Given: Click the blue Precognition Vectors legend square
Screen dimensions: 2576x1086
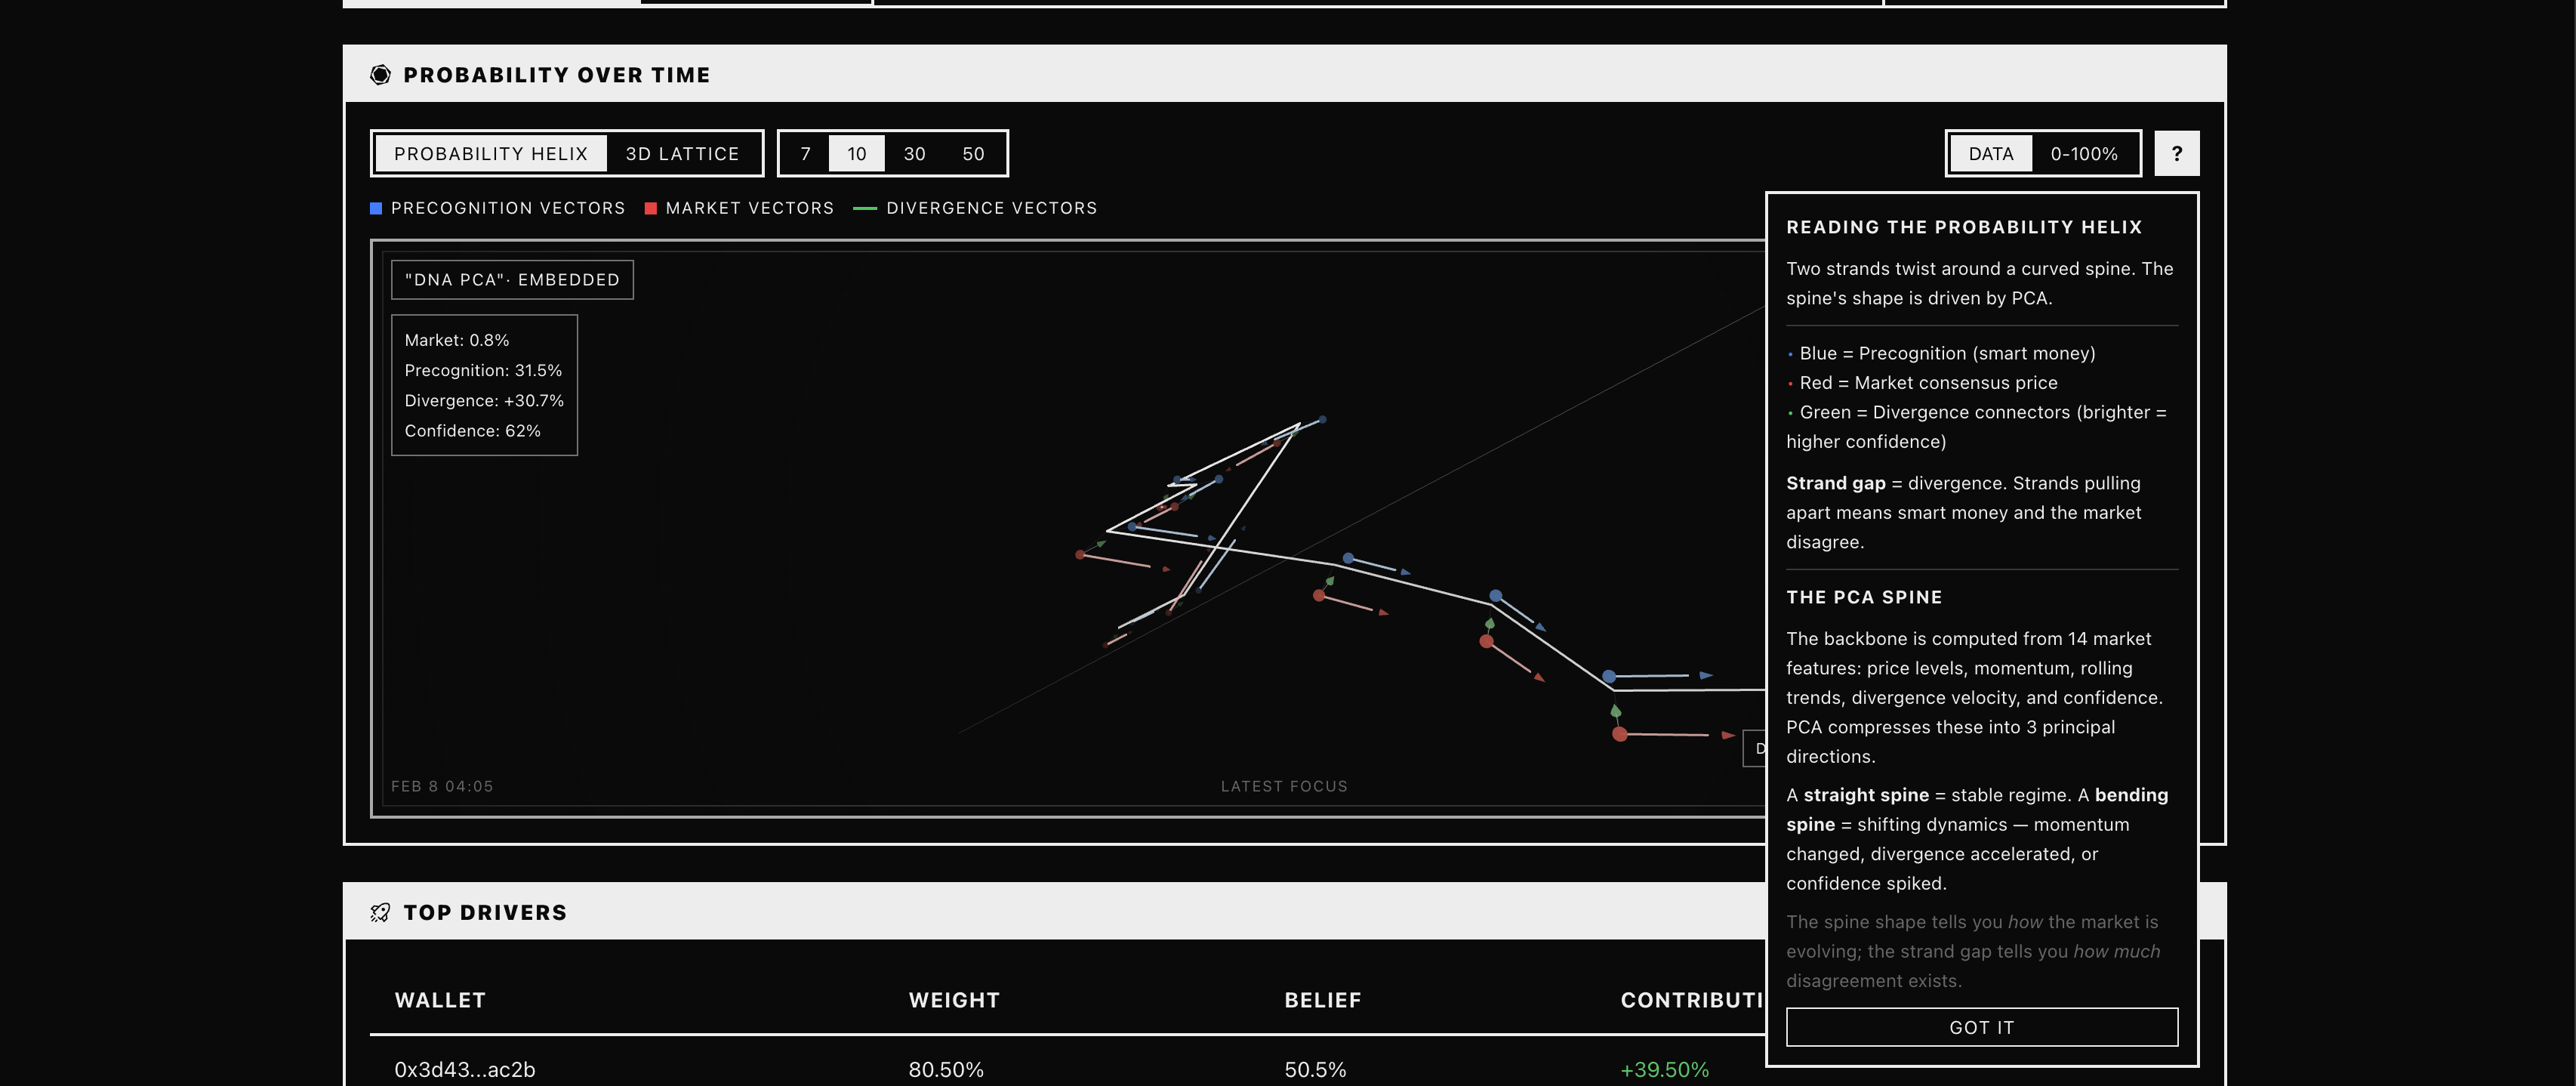Looking at the screenshot, I should point(376,208).
